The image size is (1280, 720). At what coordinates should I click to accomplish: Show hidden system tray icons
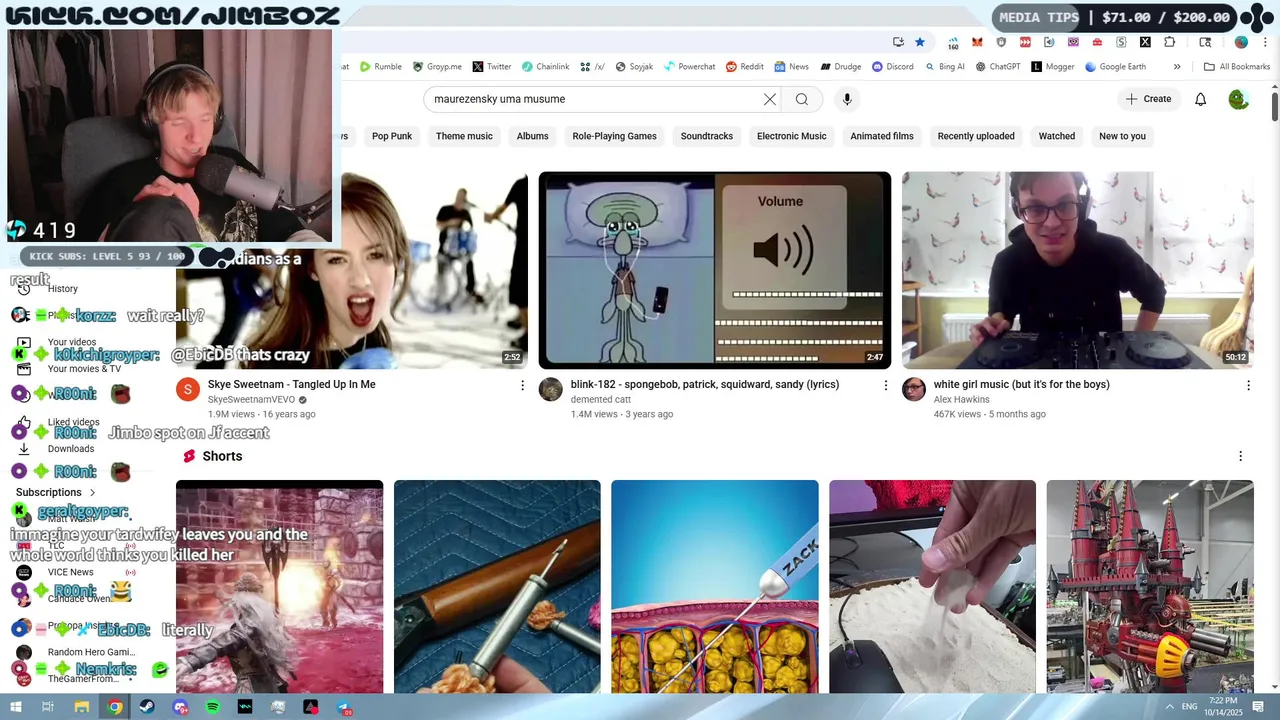[1169, 707]
